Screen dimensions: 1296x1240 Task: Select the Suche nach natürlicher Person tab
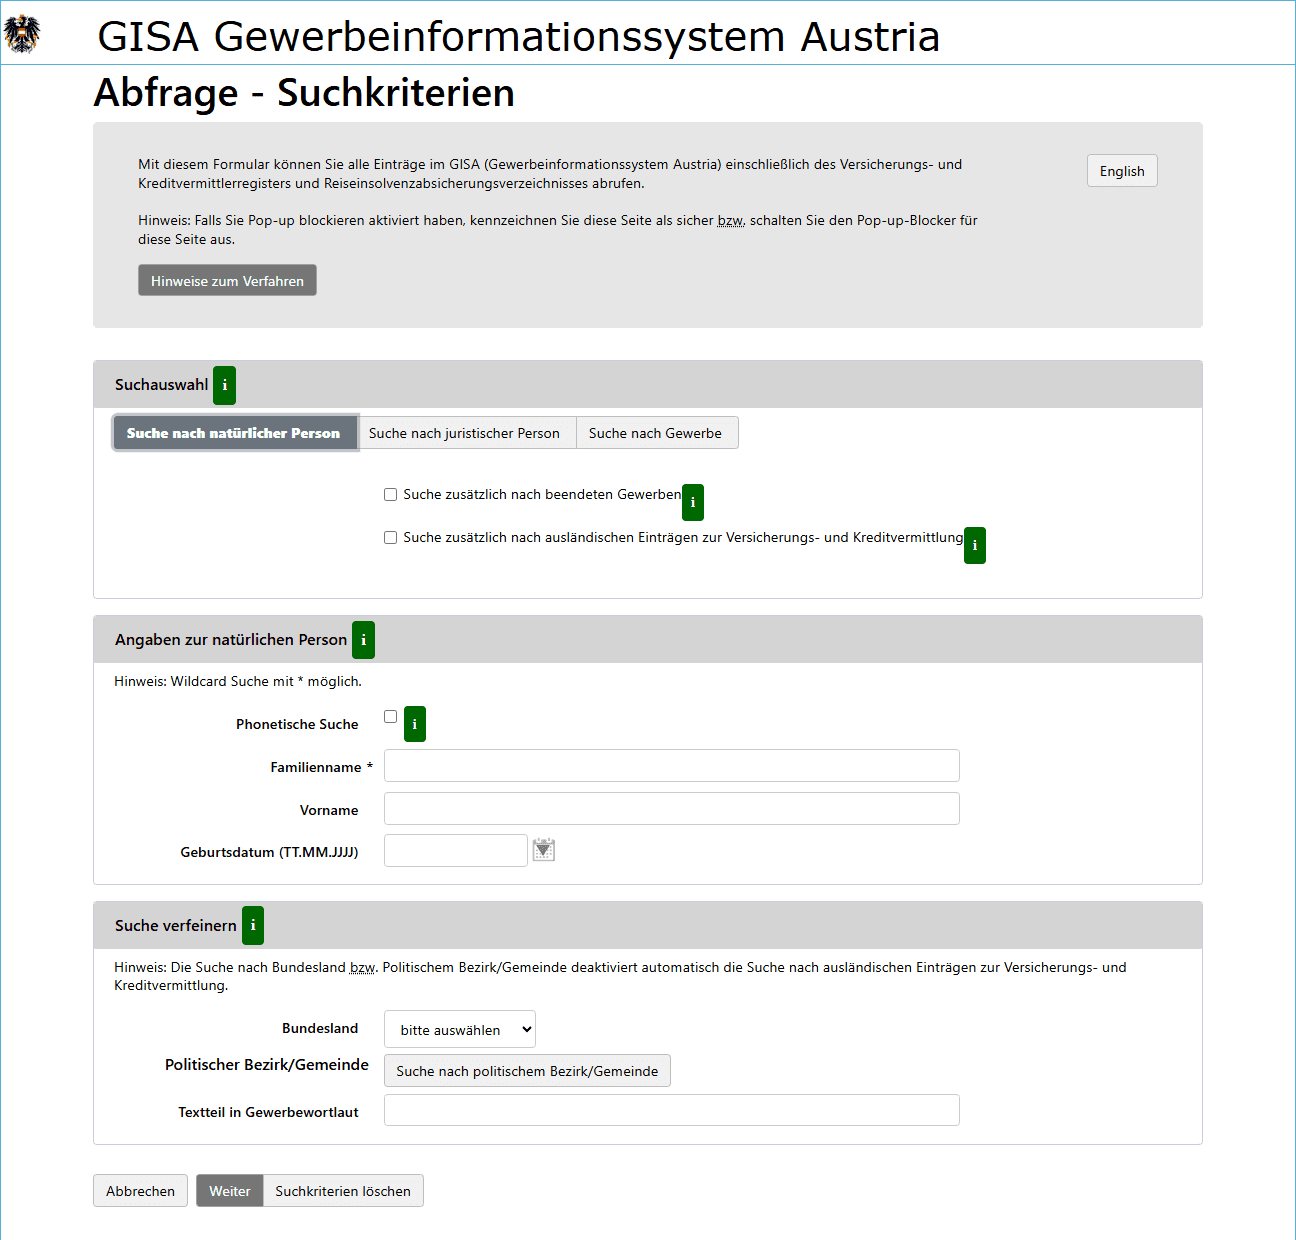[x=235, y=433]
